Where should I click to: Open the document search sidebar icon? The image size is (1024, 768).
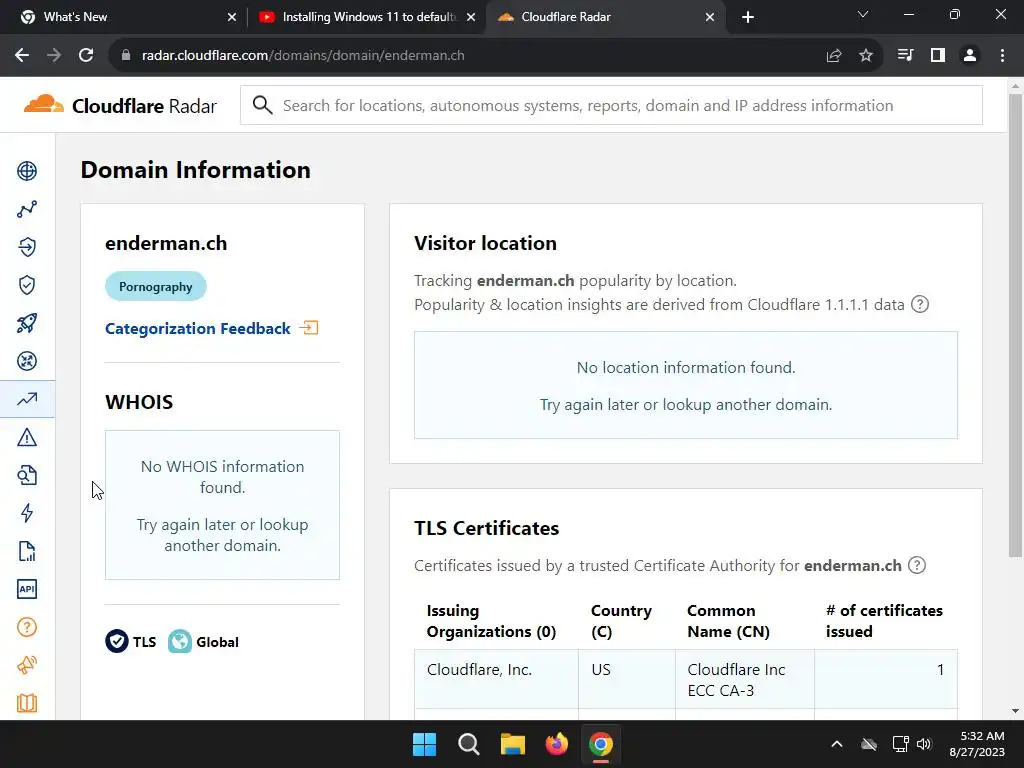point(27,475)
